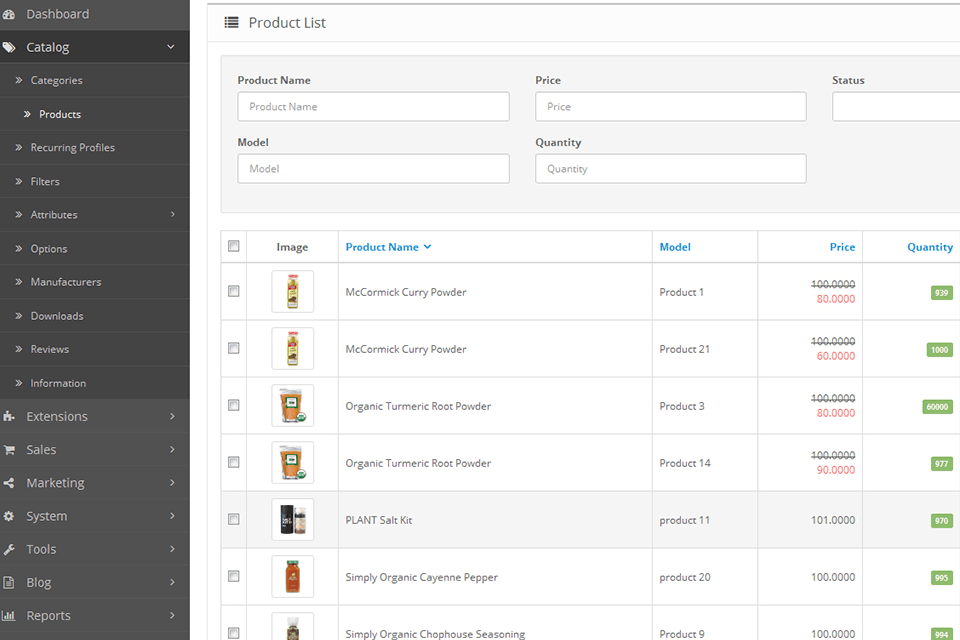Viewport: 960px width, 640px height.
Task: Click the Marketing share icon
Action: [9, 483]
